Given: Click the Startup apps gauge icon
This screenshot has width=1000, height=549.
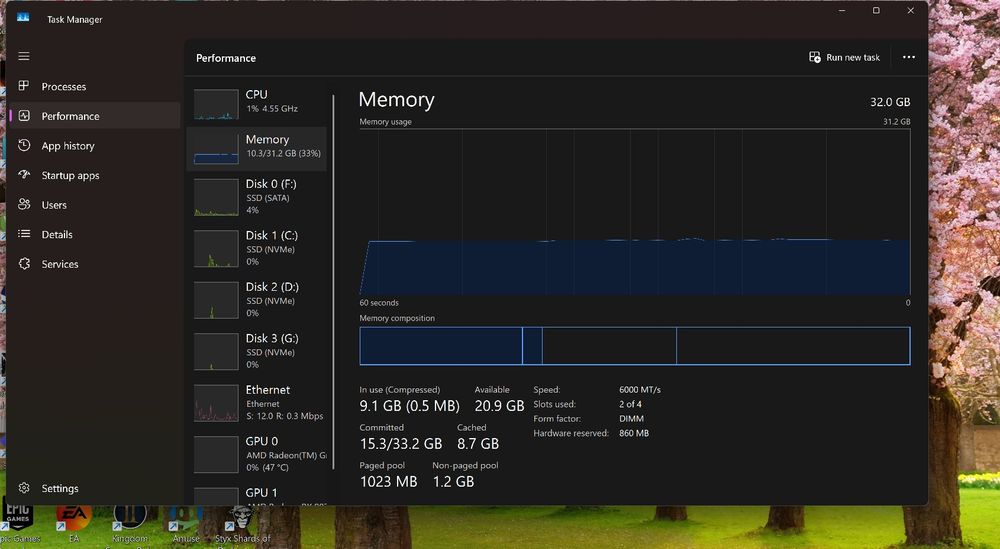Looking at the screenshot, I should coord(24,174).
